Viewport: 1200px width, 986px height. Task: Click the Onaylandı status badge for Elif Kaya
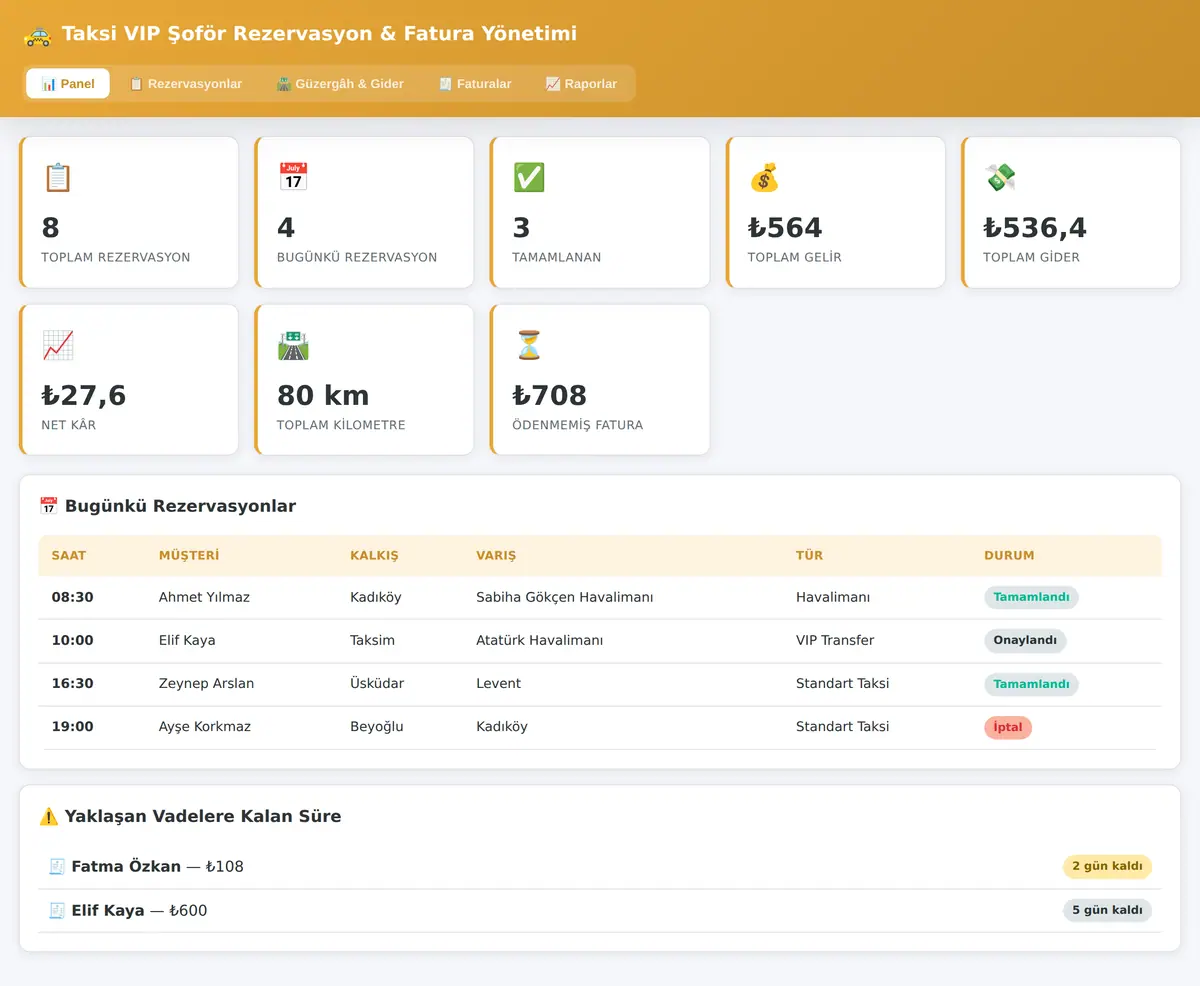point(1025,640)
